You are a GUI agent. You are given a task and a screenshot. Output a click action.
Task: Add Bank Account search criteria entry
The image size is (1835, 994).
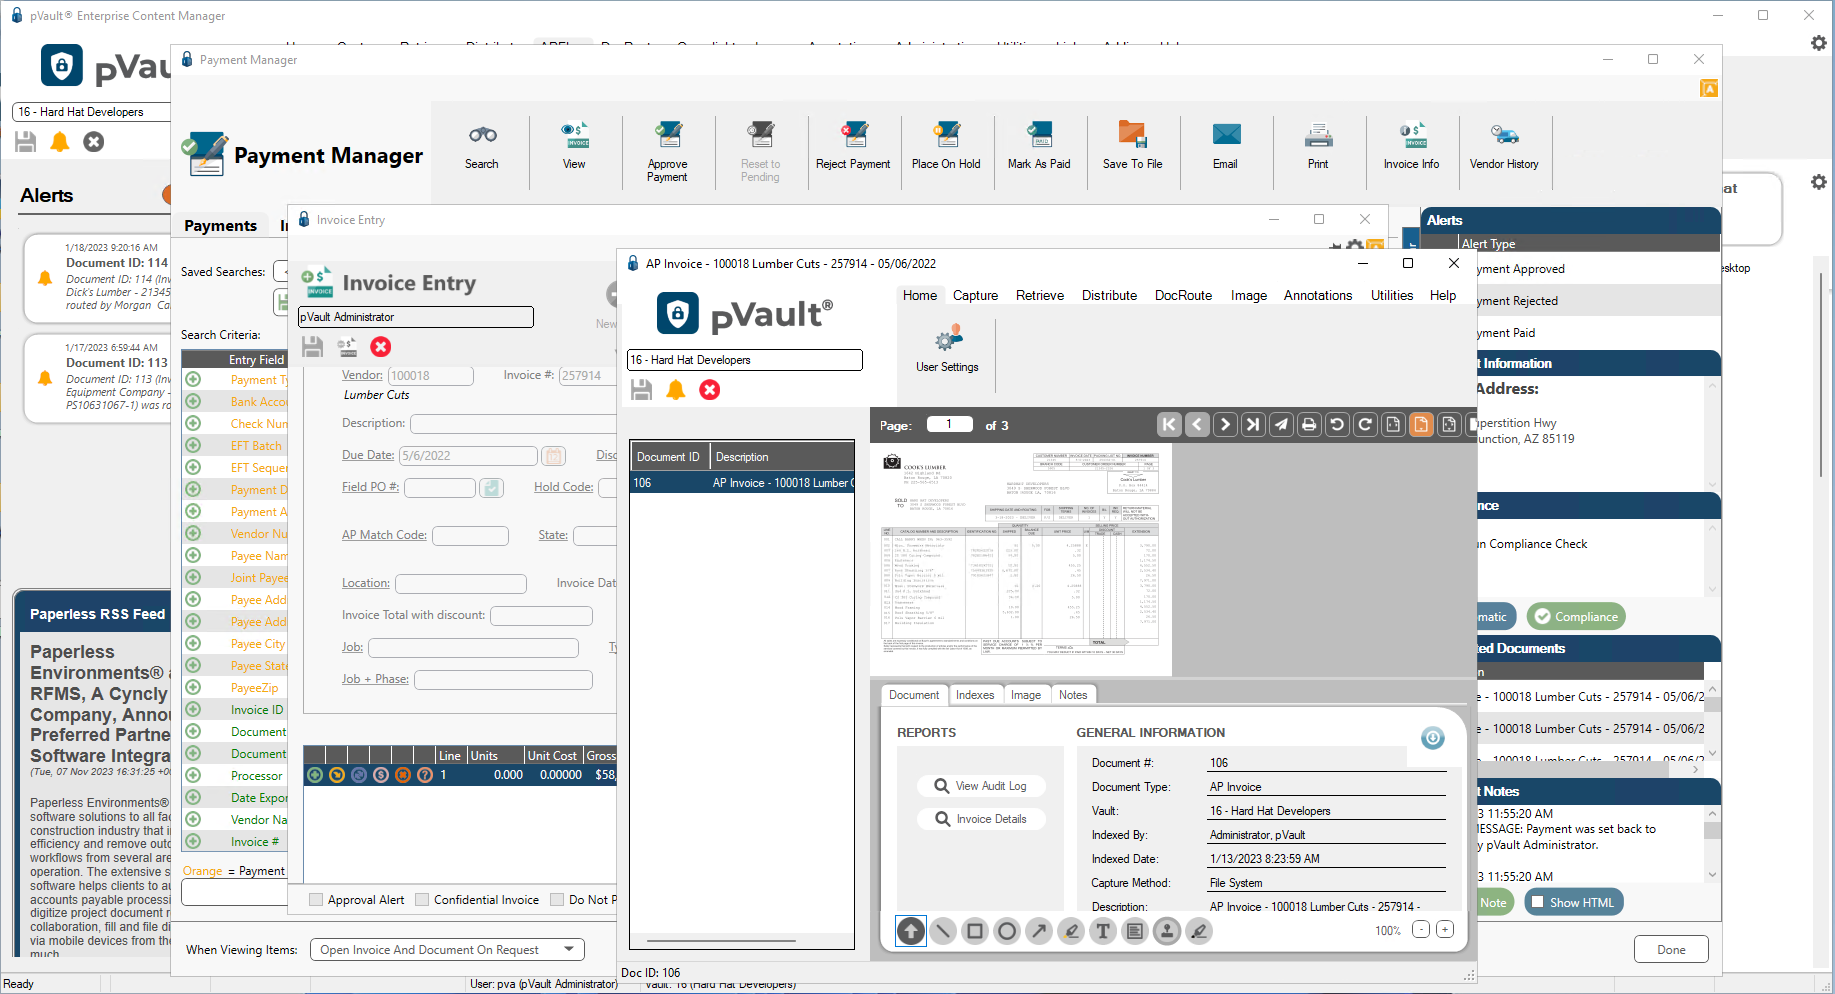click(x=193, y=402)
